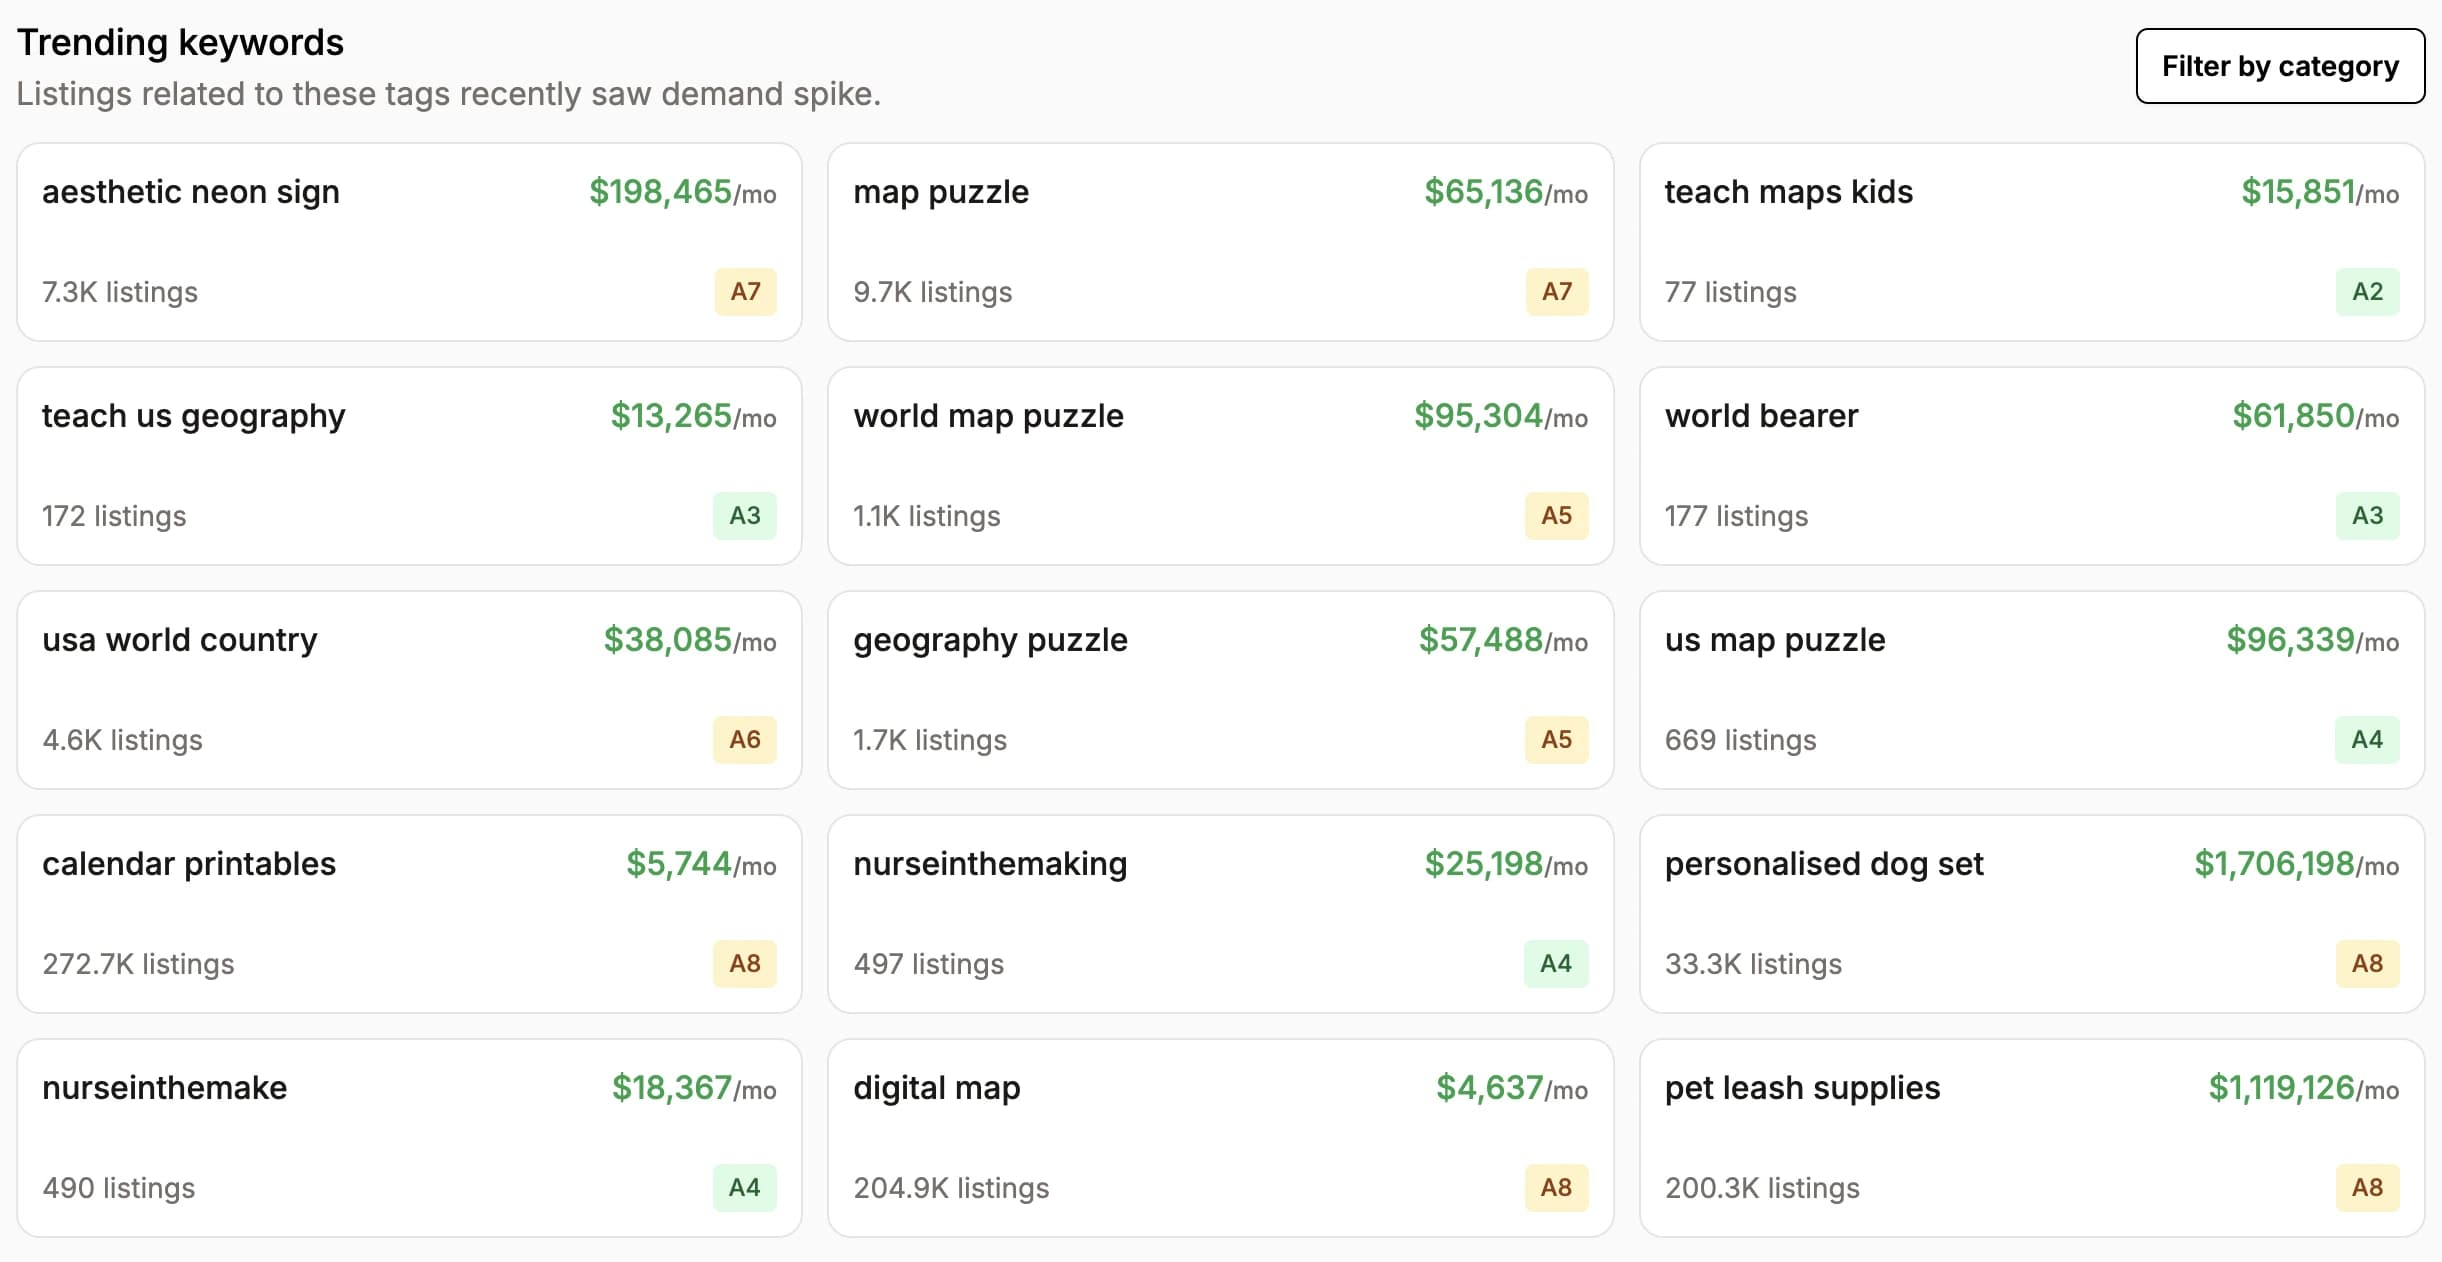Click the A2 badge on teach maps kids
This screenshot has height=1262, width=2442.
click(x=2367, y=292)
